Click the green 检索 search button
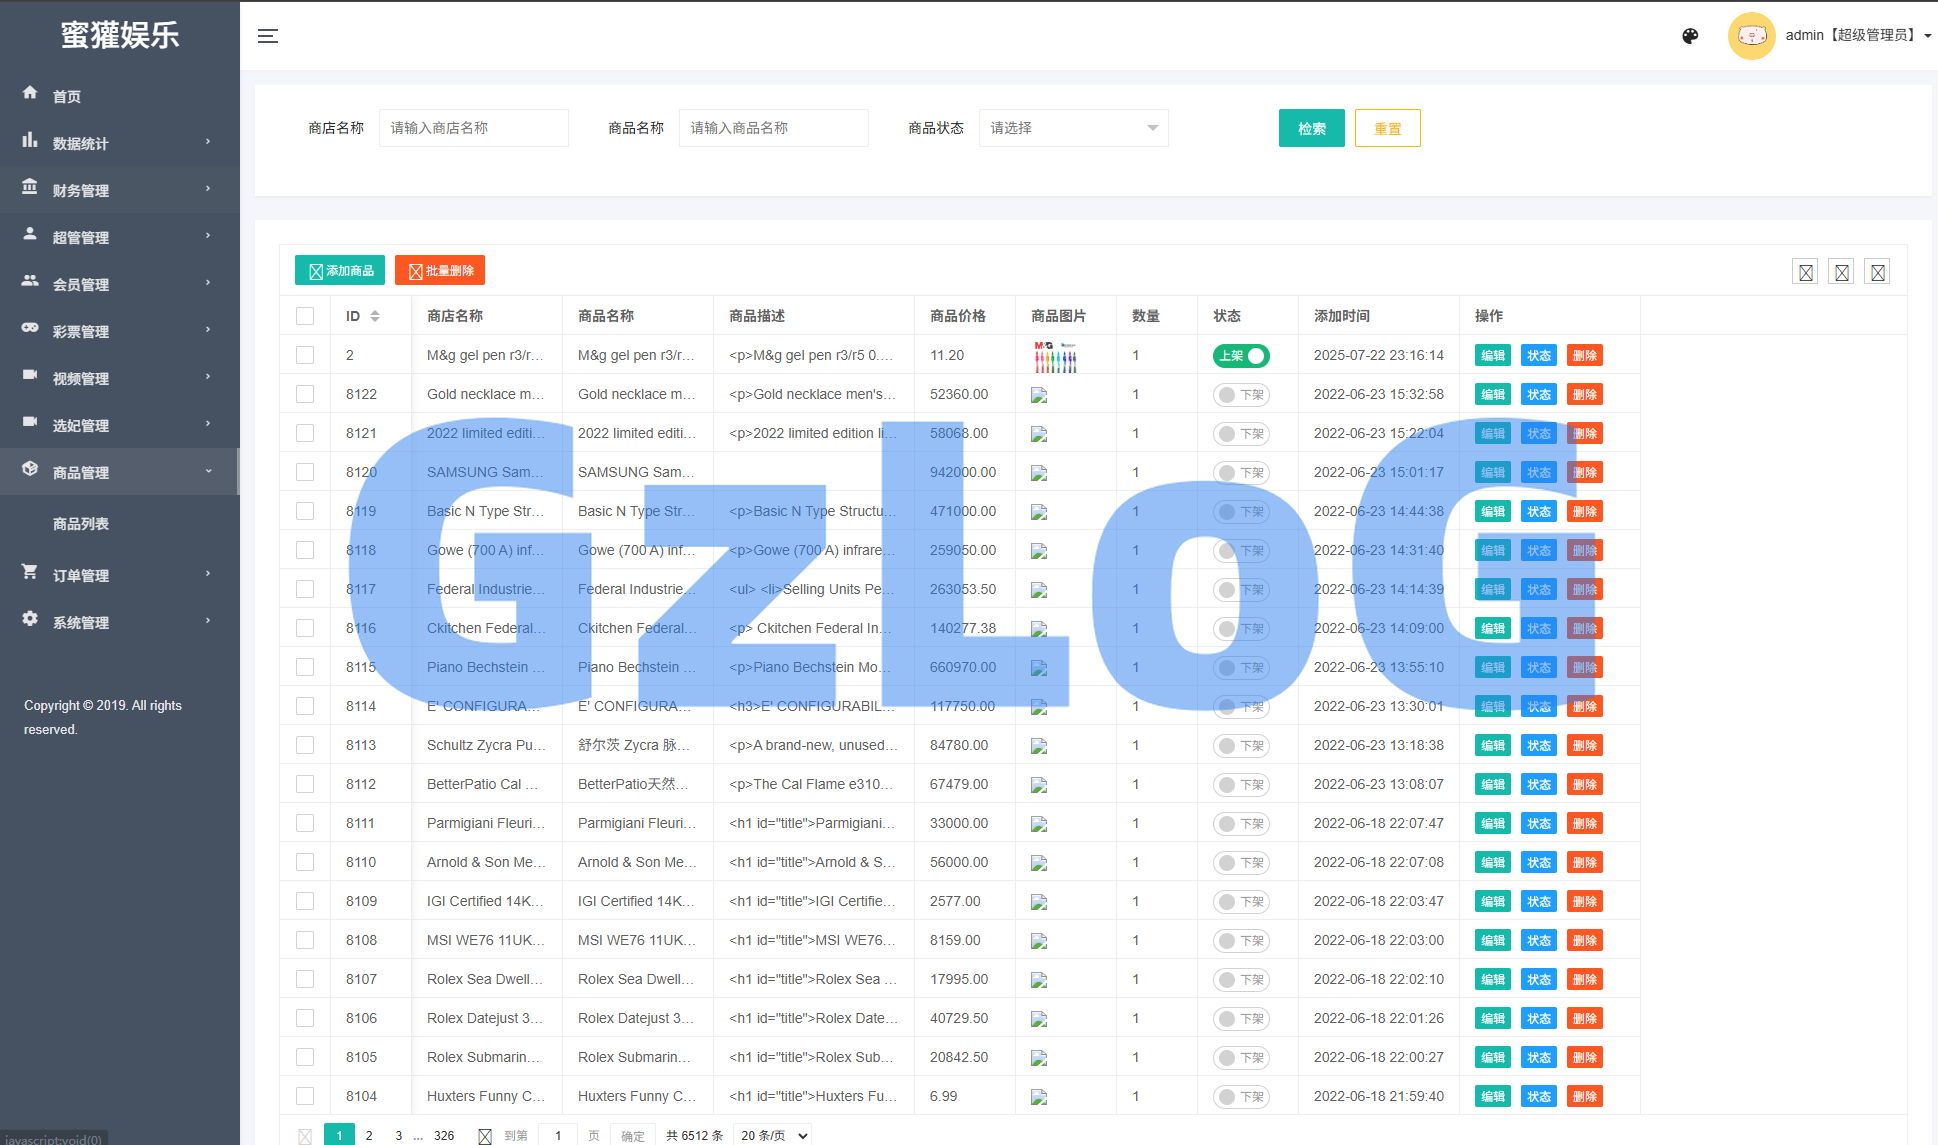1938x1145 pixels. (1311, 128)
